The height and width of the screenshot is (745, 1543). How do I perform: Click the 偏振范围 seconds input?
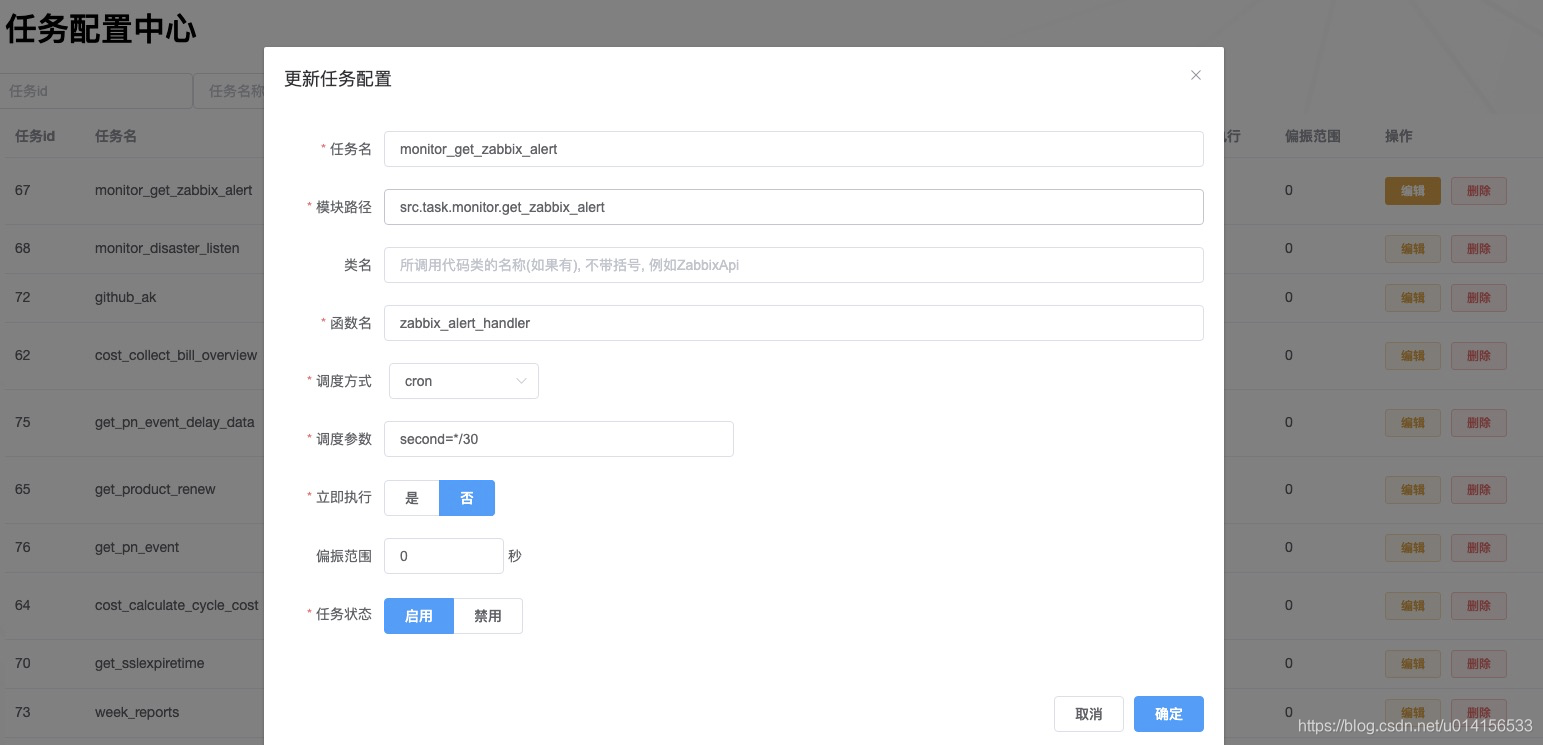(443, 556)
